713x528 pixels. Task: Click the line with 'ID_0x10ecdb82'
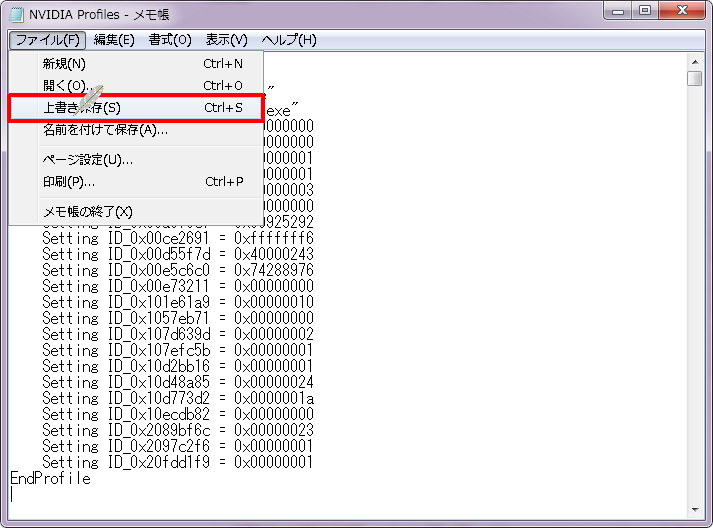point(178,414)
